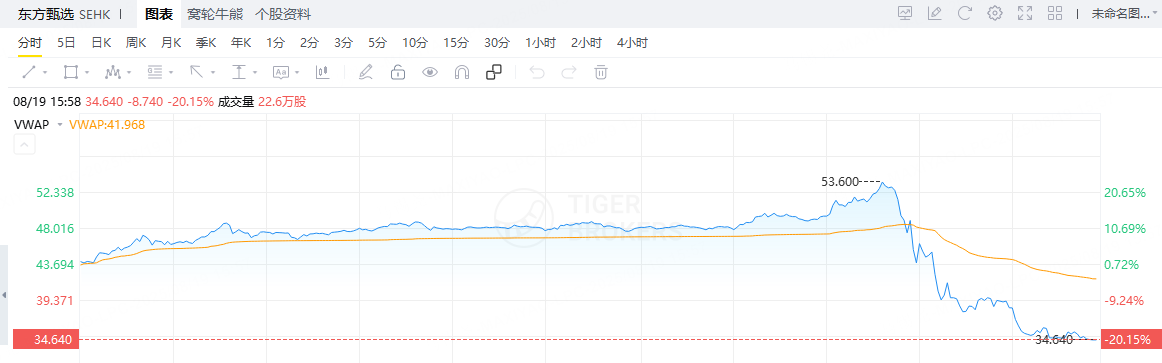
Task: Collapse the indicator legend with chevron button
Action: click(24, 145)
